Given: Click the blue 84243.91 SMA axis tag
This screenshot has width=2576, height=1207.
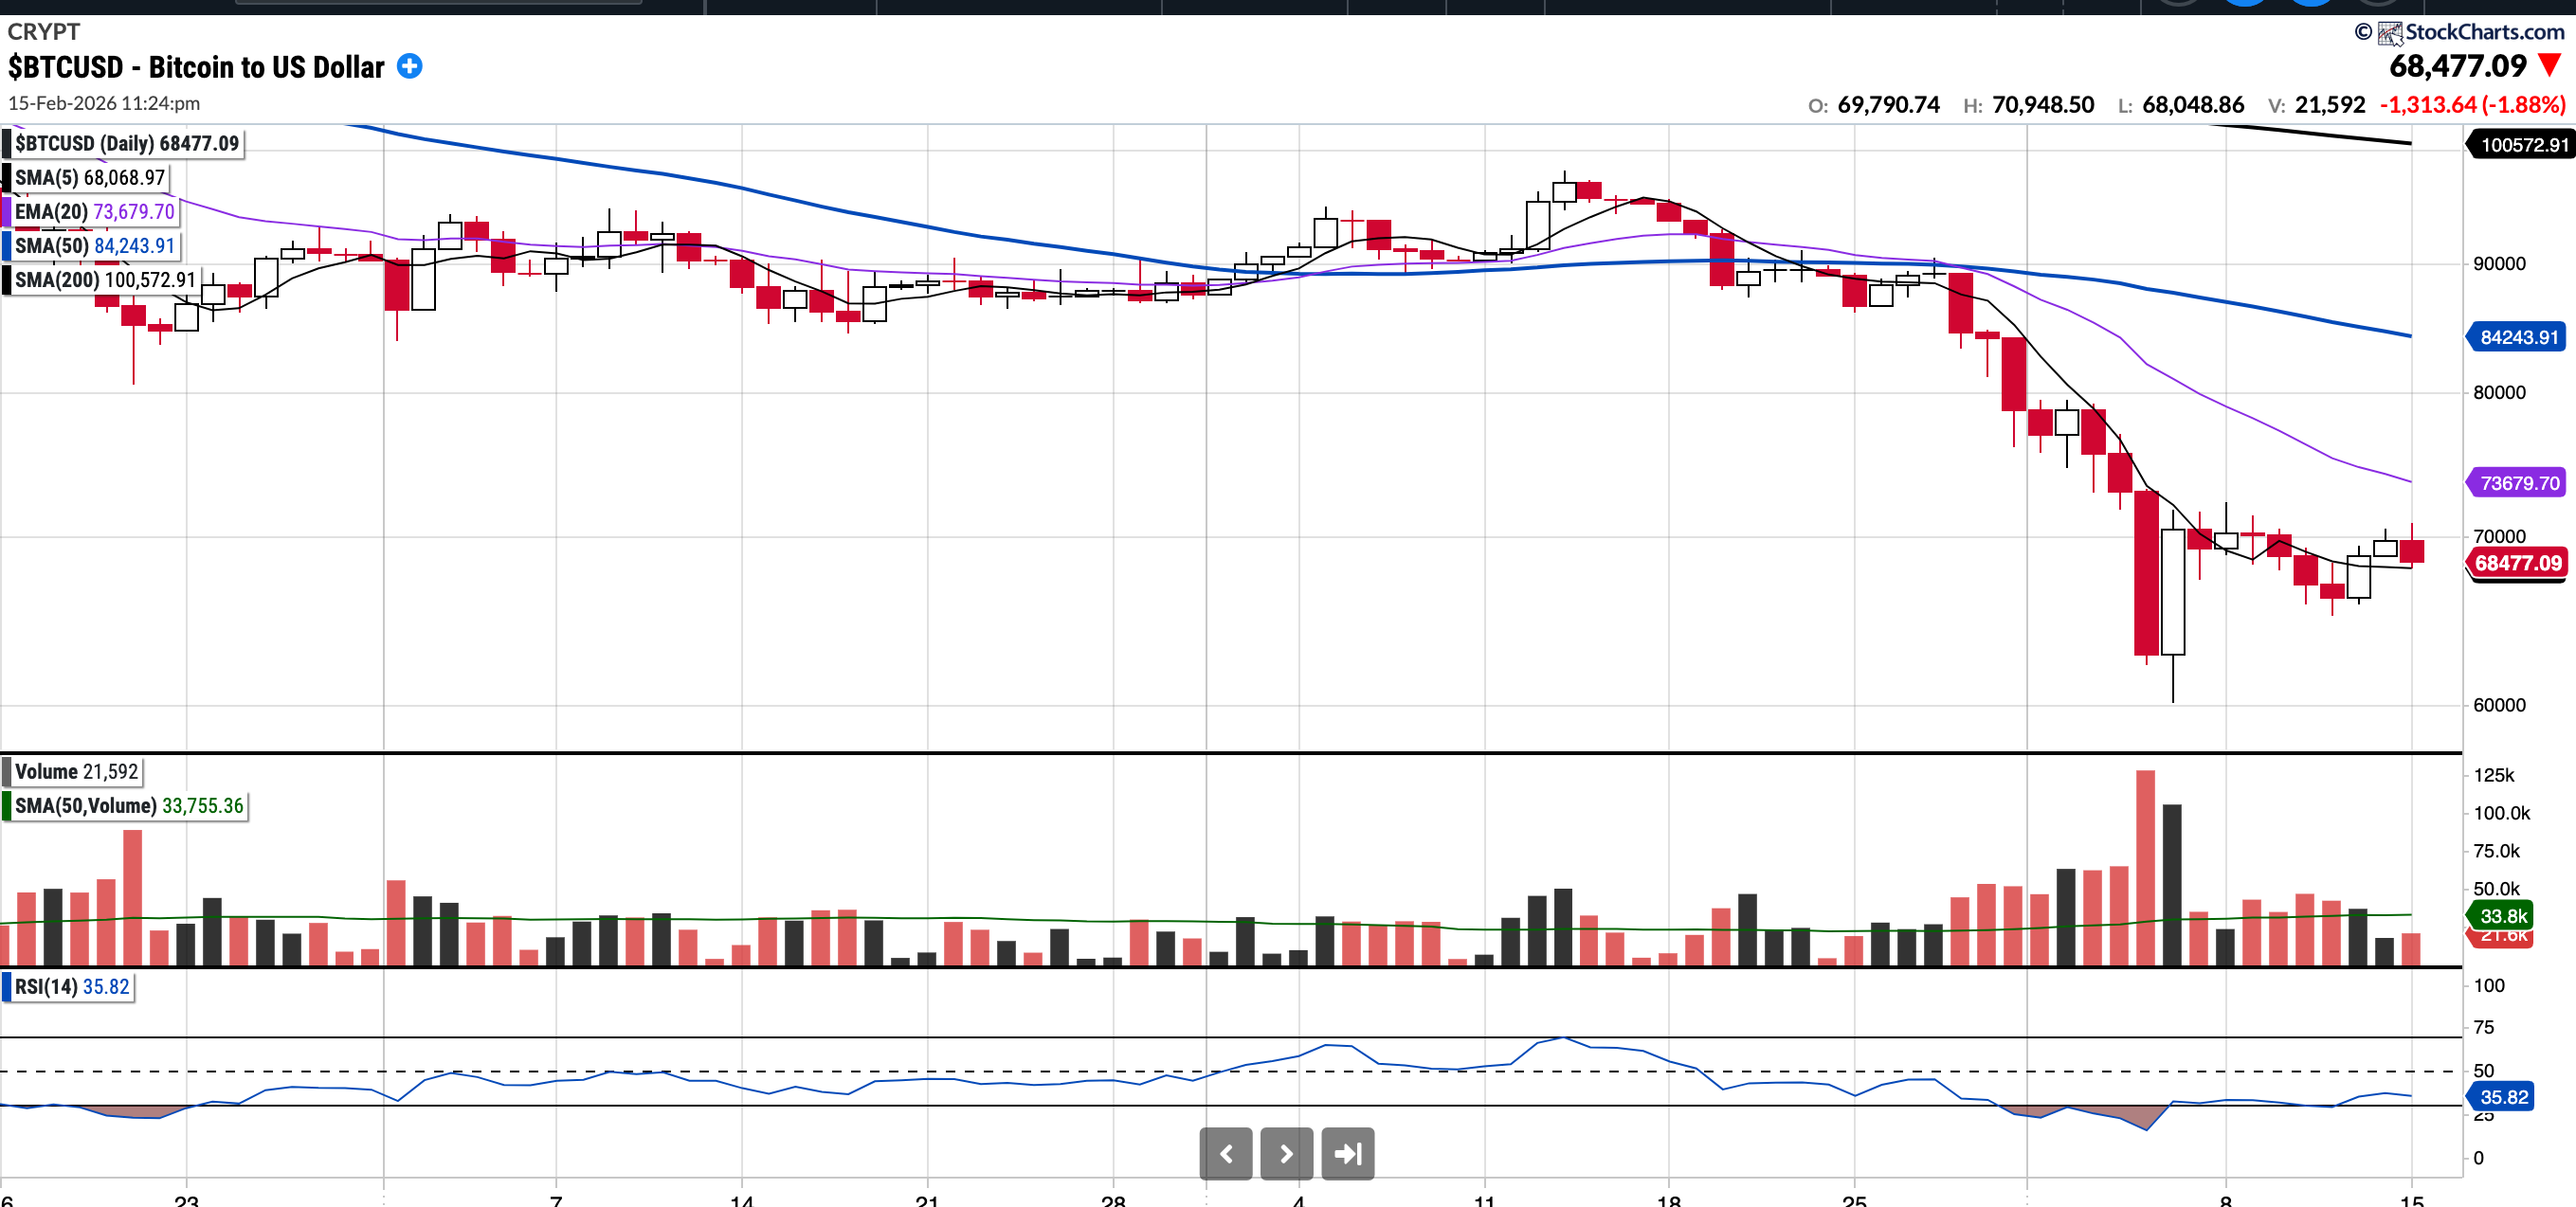Looking at the screenshot, I should coord(2518,337).
